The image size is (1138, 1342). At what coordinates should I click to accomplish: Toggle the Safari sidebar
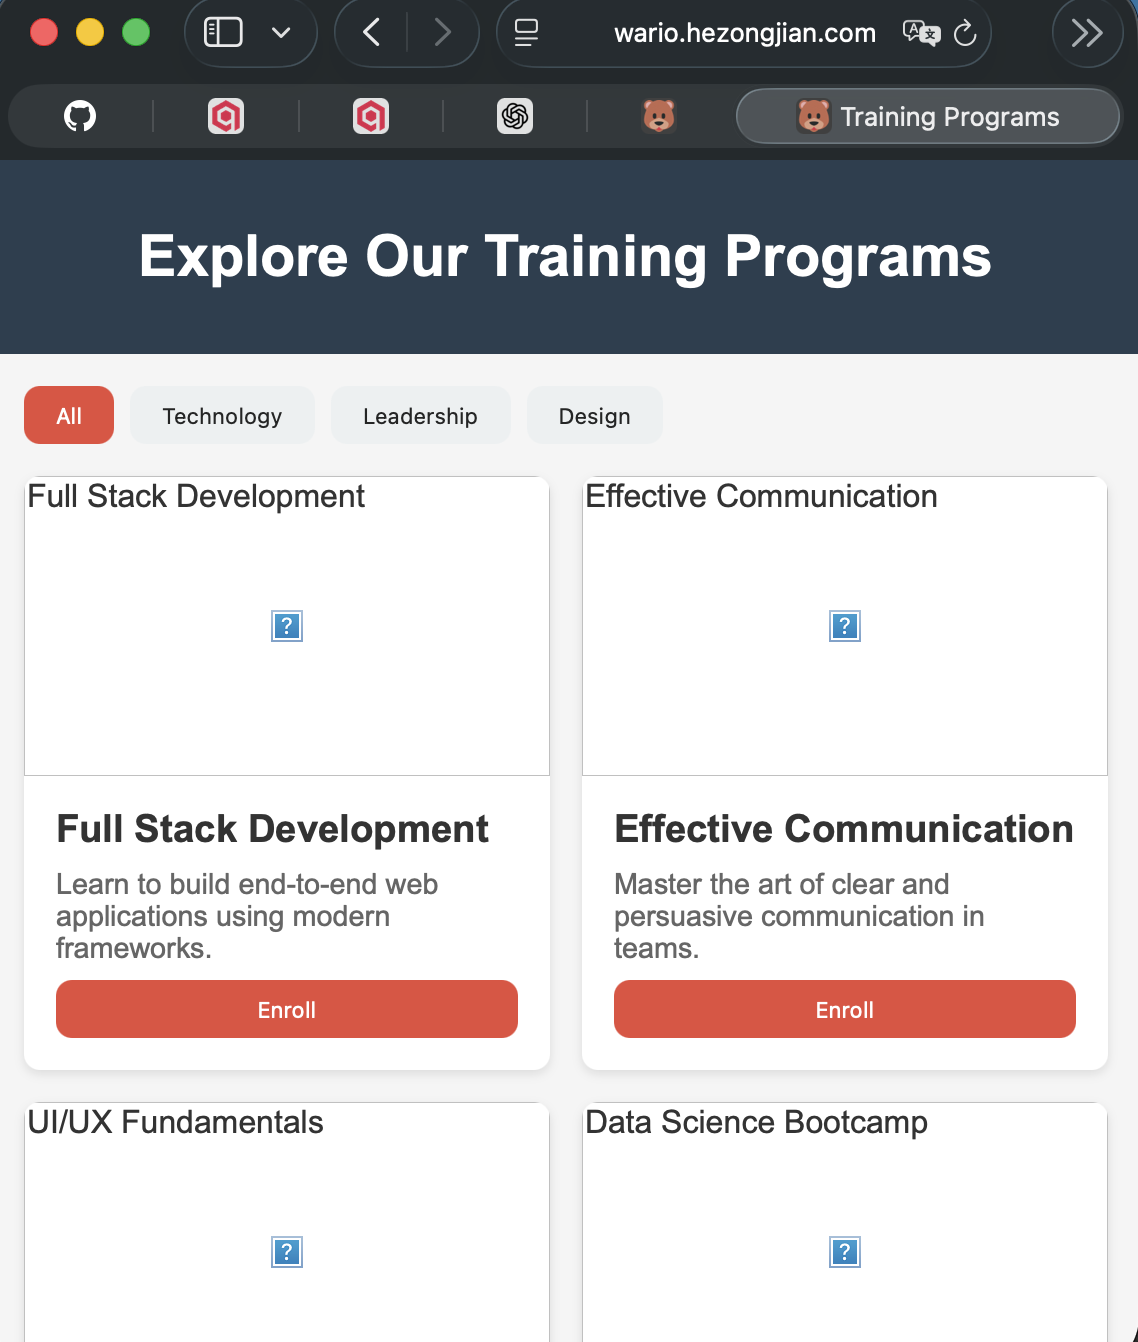(x=223, y=33)
